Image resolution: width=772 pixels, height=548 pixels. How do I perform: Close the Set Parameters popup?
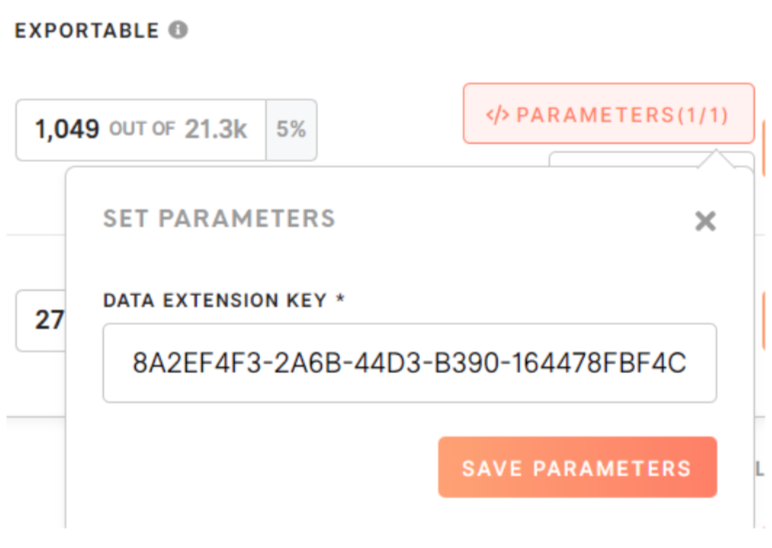click(x=705, y=221)
